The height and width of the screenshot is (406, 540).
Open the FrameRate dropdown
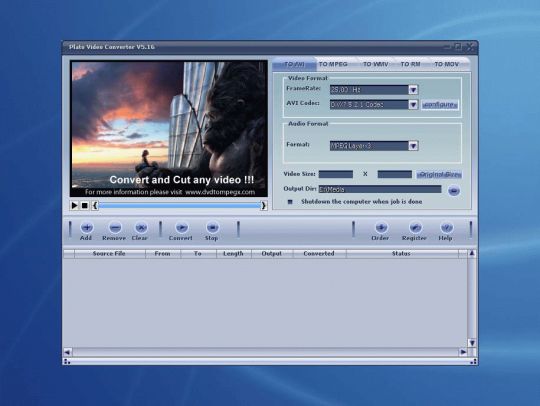[413, 90]
